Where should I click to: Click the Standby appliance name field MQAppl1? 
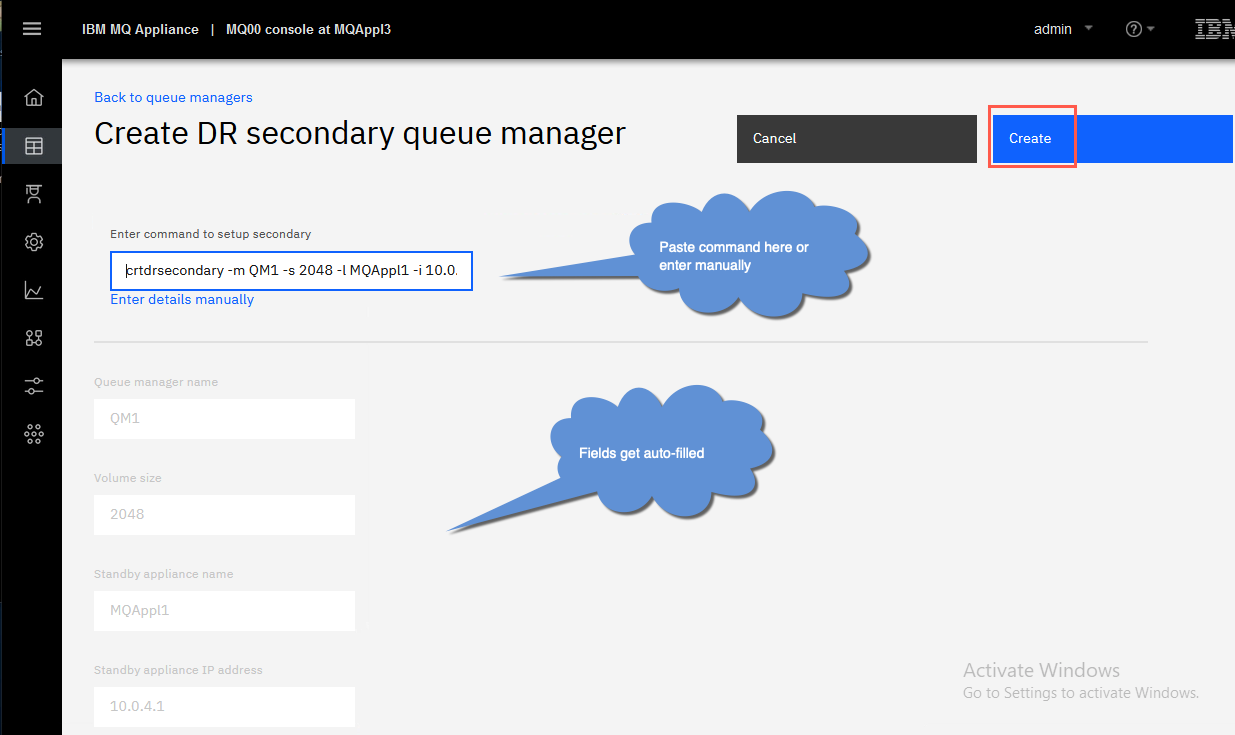click(225, 610)
